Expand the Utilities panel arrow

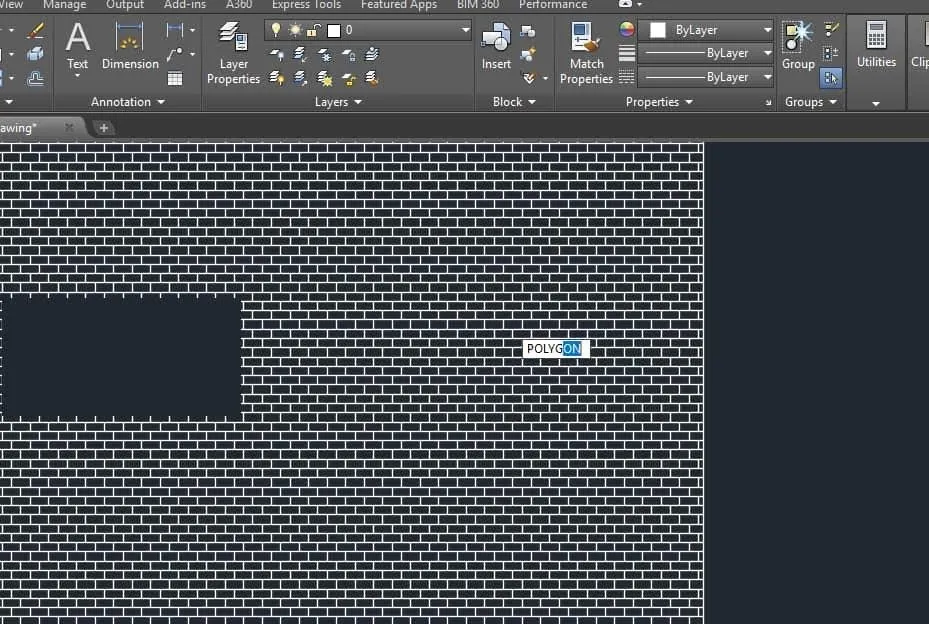click(876, 104)
